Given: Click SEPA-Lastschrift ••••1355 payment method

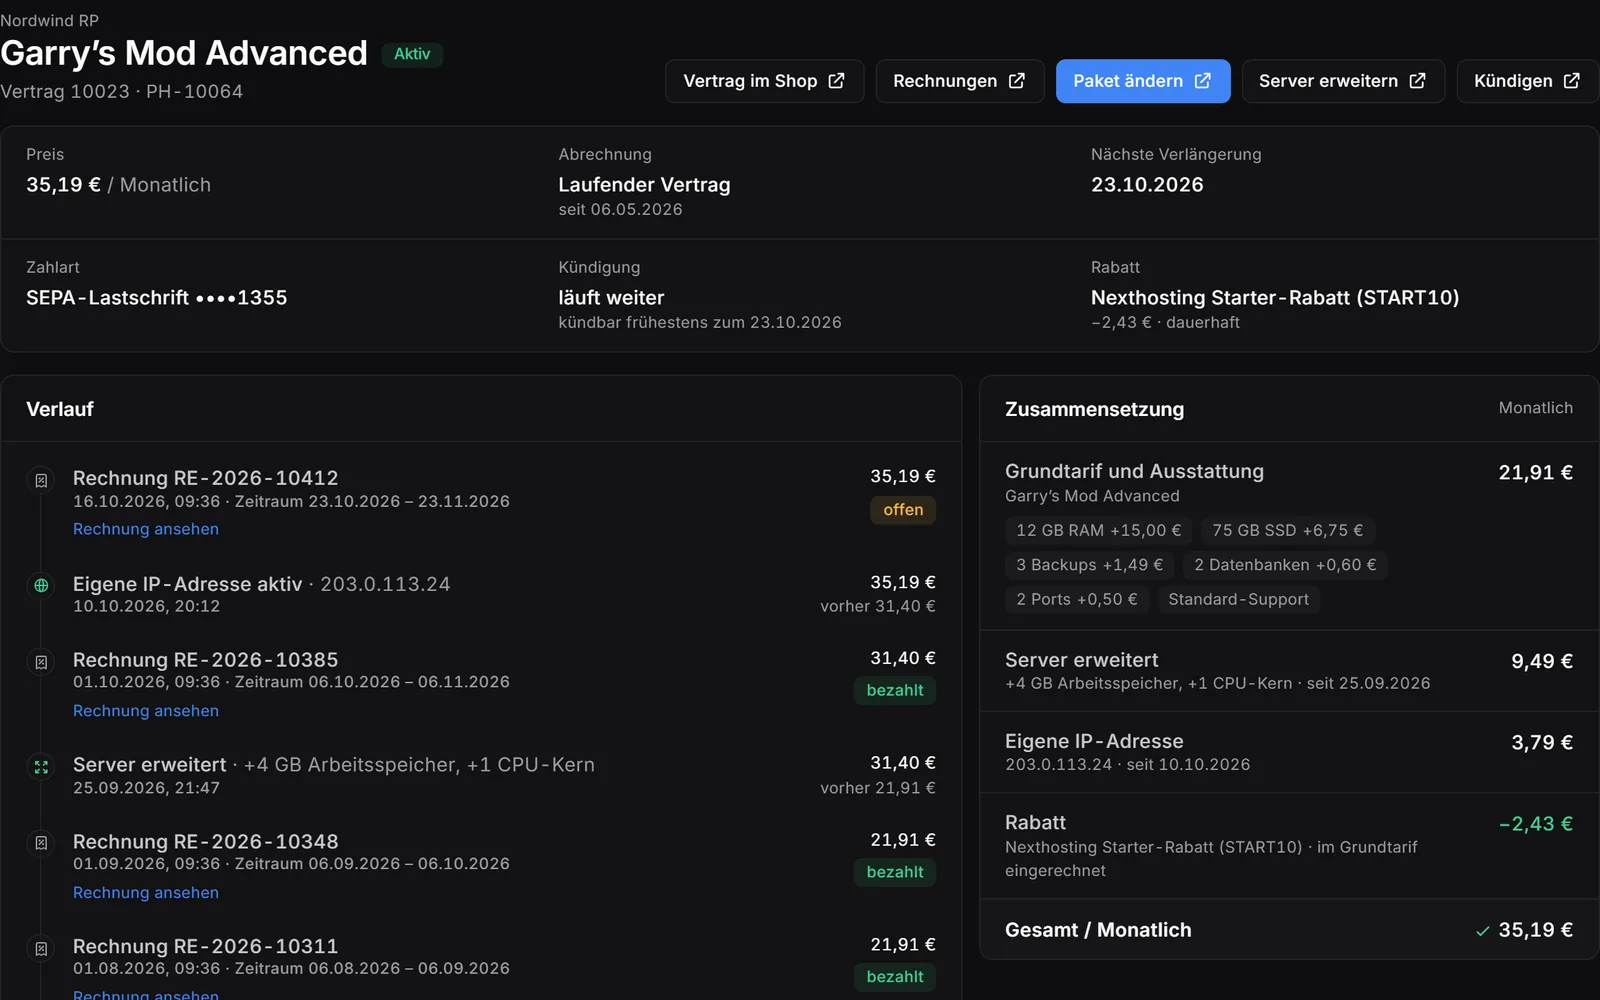Looking at the screenshot, I should [x=156, y=298].
